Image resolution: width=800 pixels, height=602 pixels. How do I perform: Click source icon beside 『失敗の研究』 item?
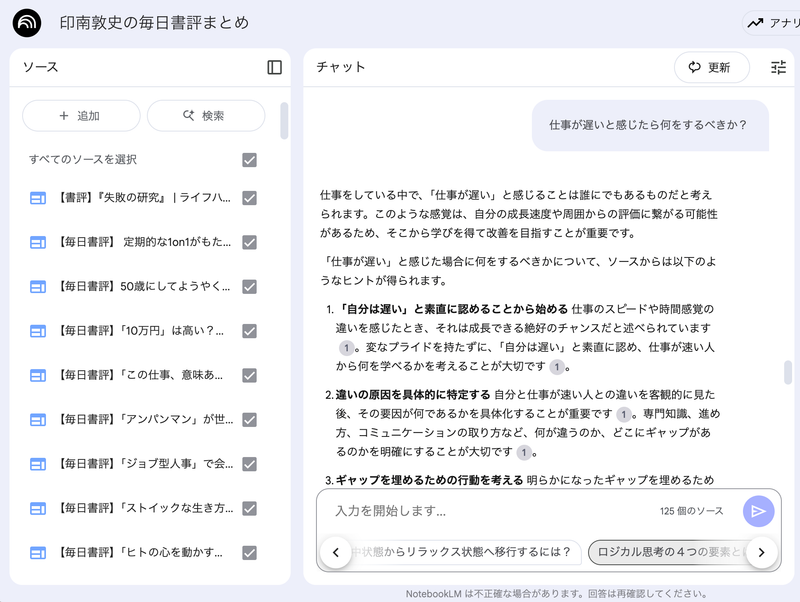(38, 198)
